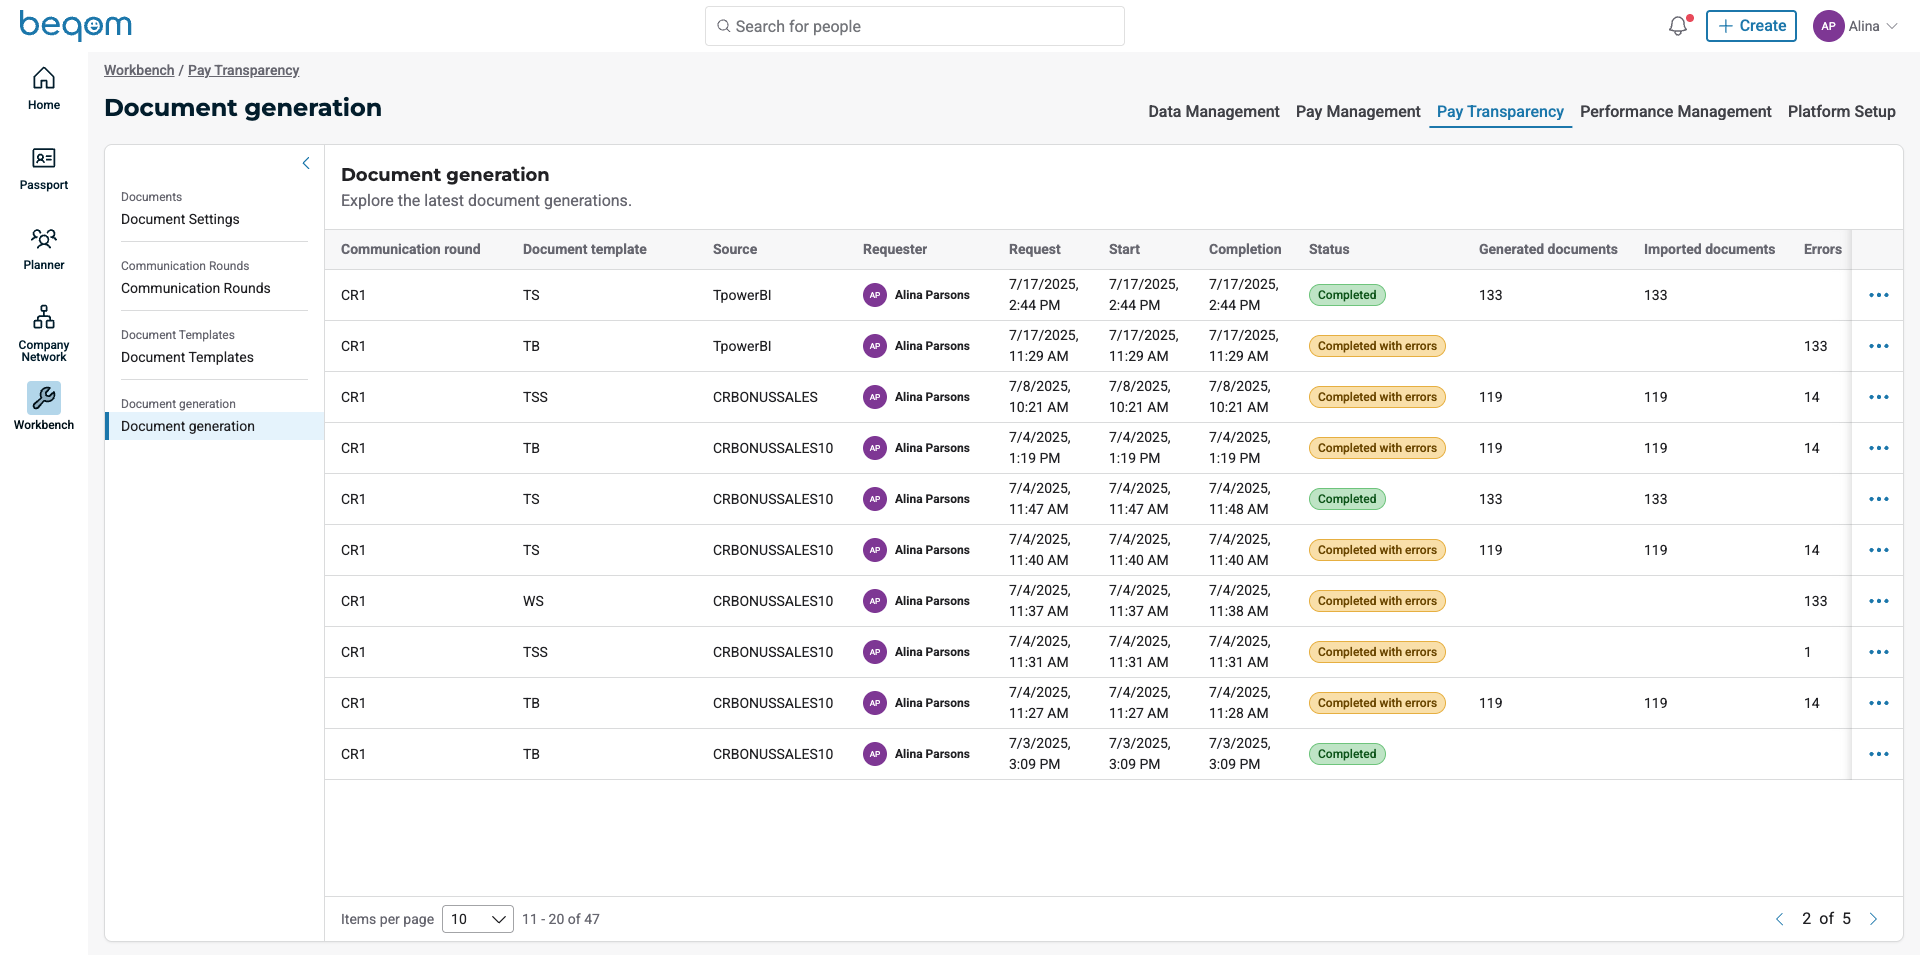Follow the Workbench breadcrumb link
This screenshot has width=1920, height=955.
coord(139,70)
